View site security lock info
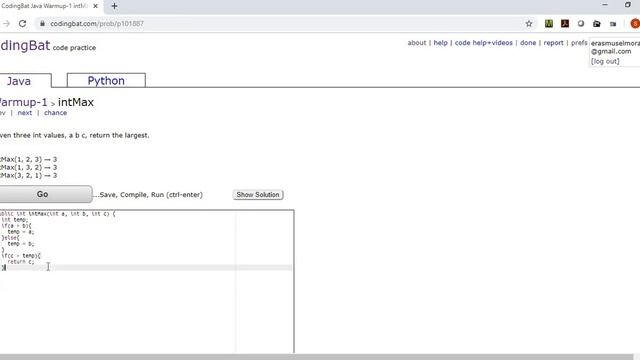The height and width of the screenshot is (360, 640). (x=42, y=24)
